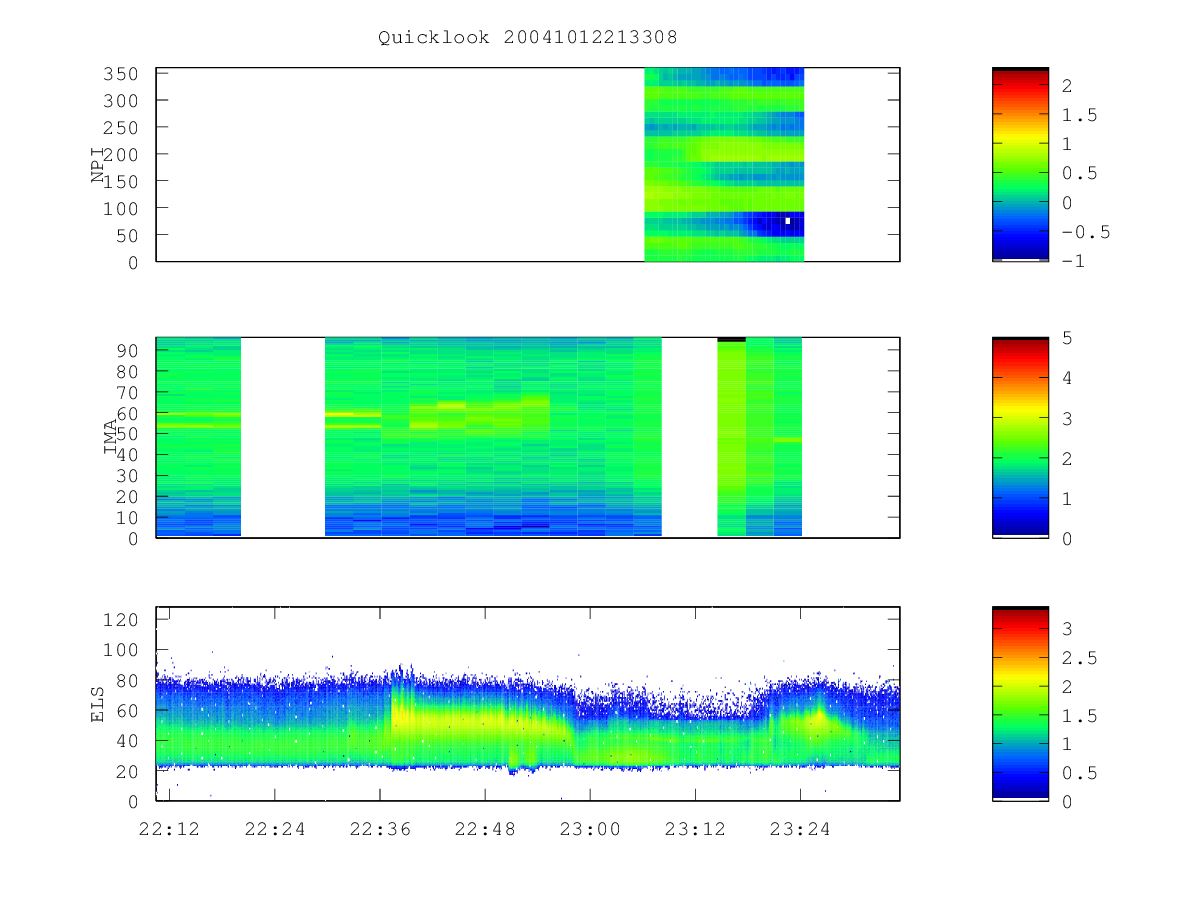Viewport: 1200px width, 900px height.
Task: Click the 3 value on ELS colorbar
Action: pyautogui.click(x=1067, y=629)
